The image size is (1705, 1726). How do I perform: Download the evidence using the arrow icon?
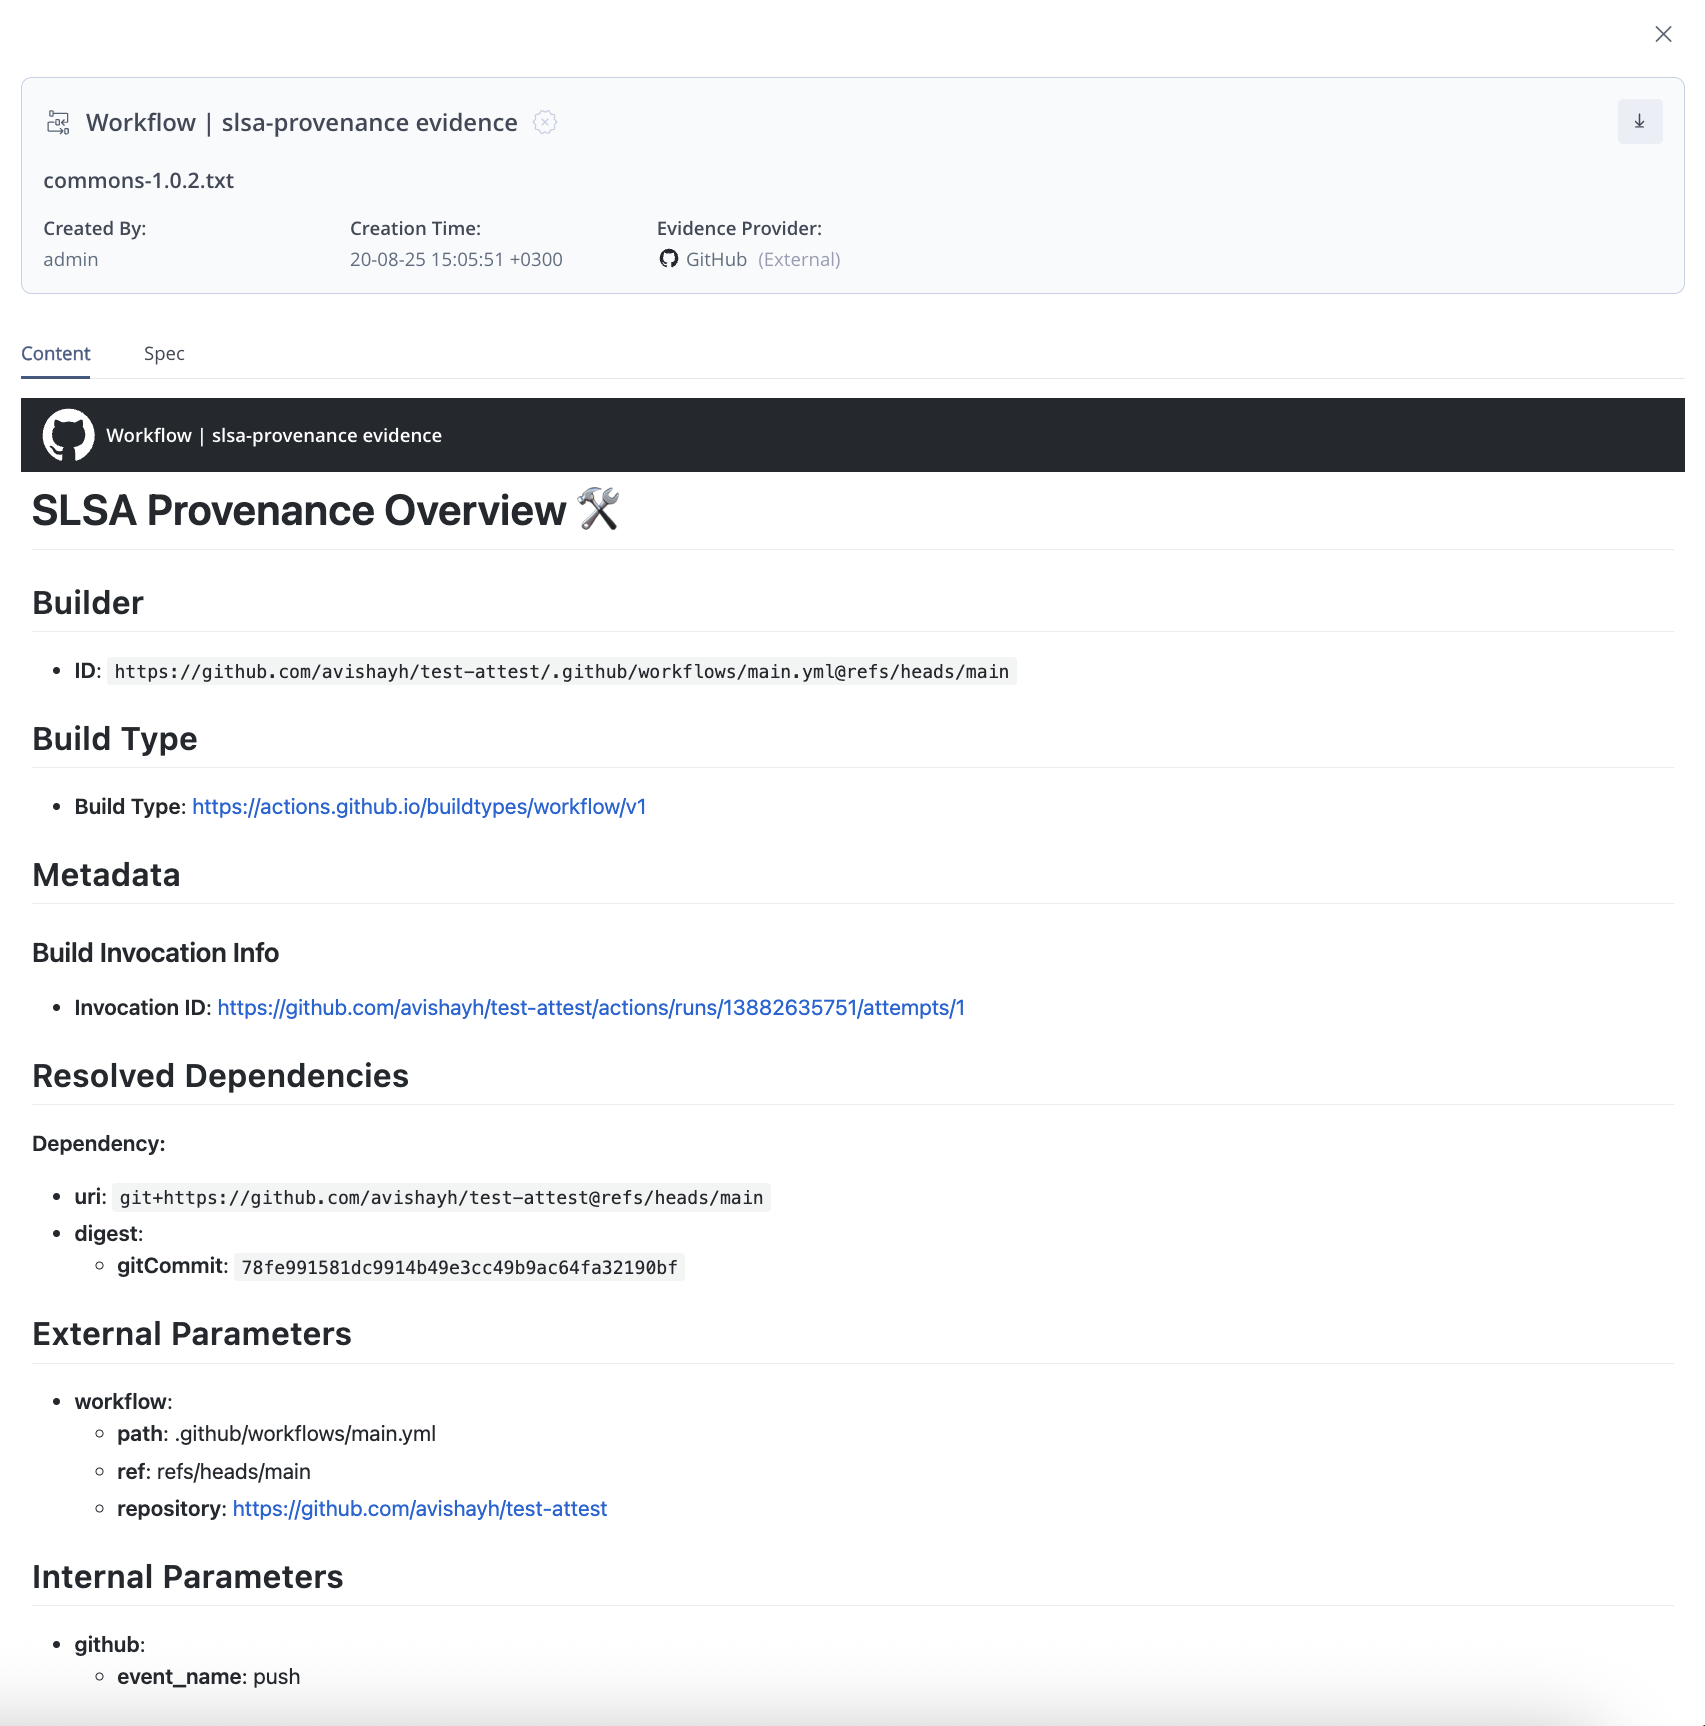(1639, 122)
